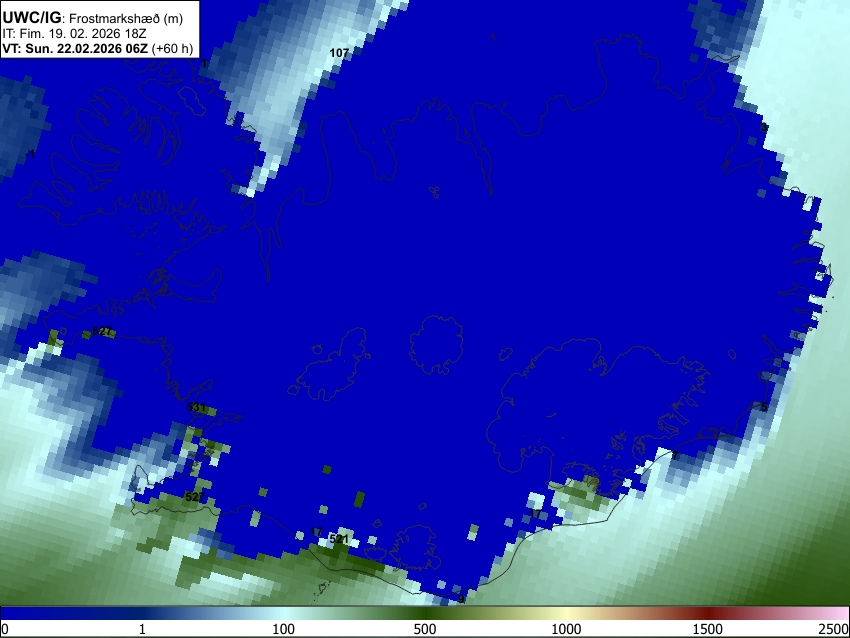Click the map value label '521'
This screenshot has height=638, width=850.
(338, 539)
